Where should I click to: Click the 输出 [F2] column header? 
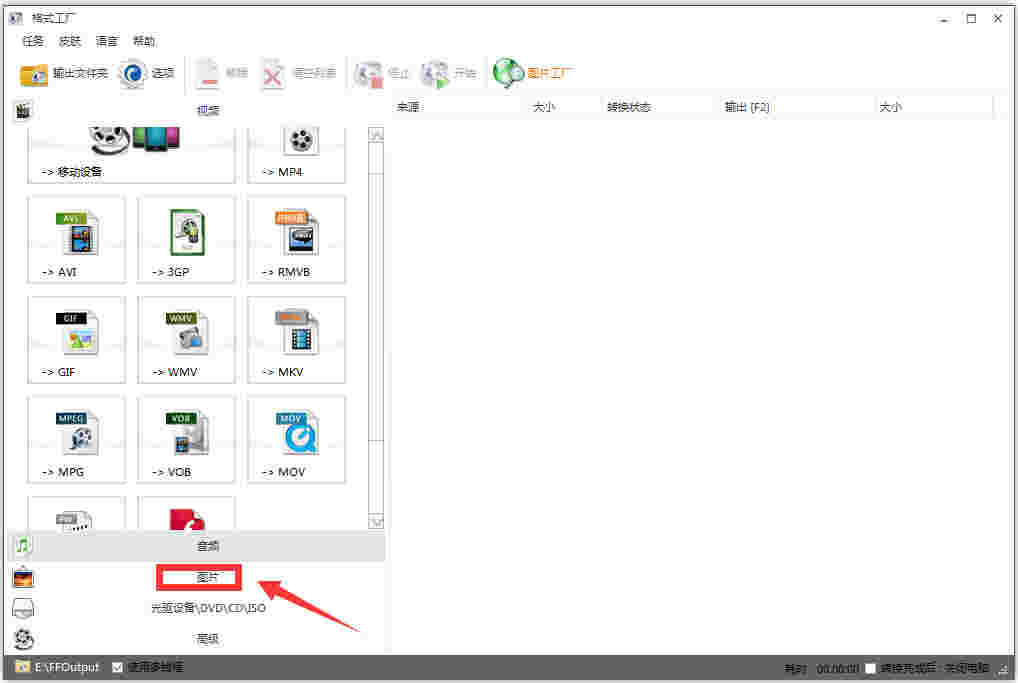(796, 107)
